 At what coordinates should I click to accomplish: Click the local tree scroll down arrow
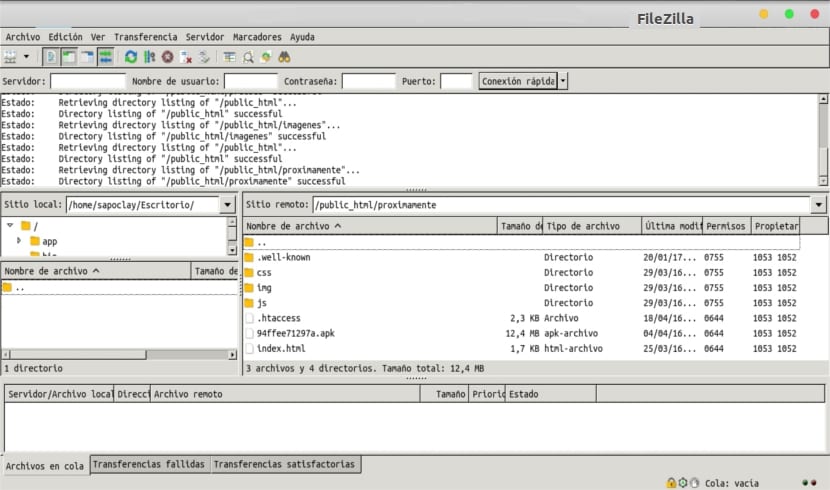point(232,250)
